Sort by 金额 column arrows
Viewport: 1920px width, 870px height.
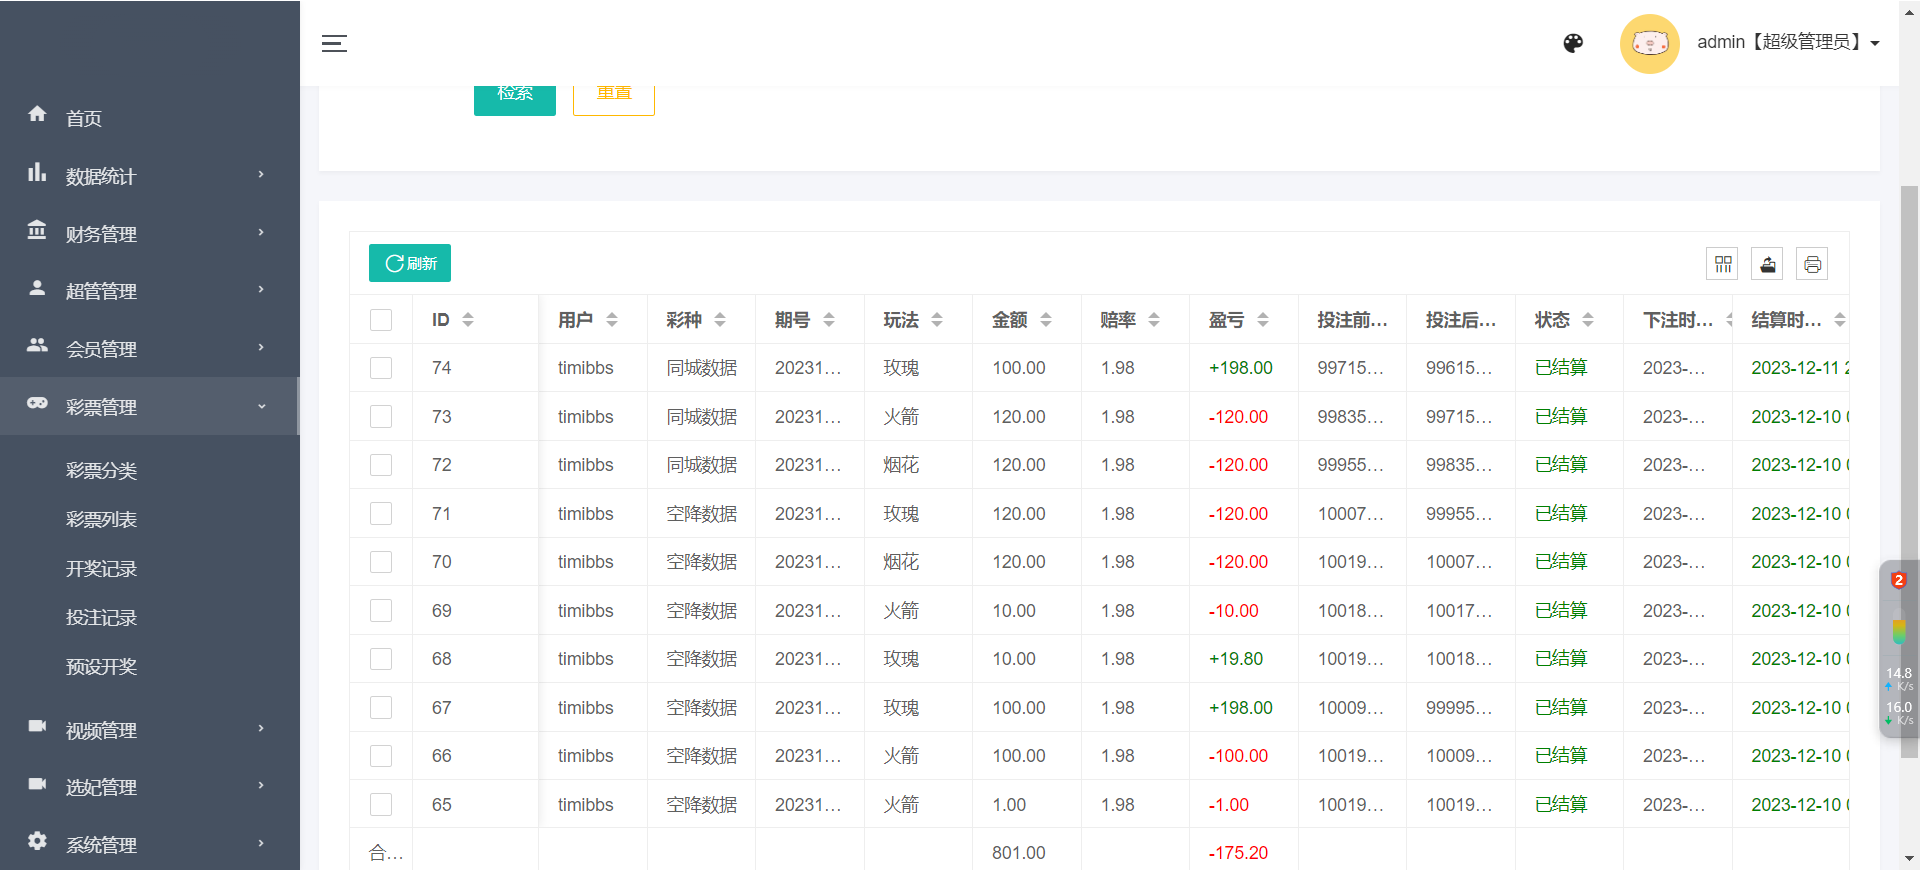pos(1046,320)
